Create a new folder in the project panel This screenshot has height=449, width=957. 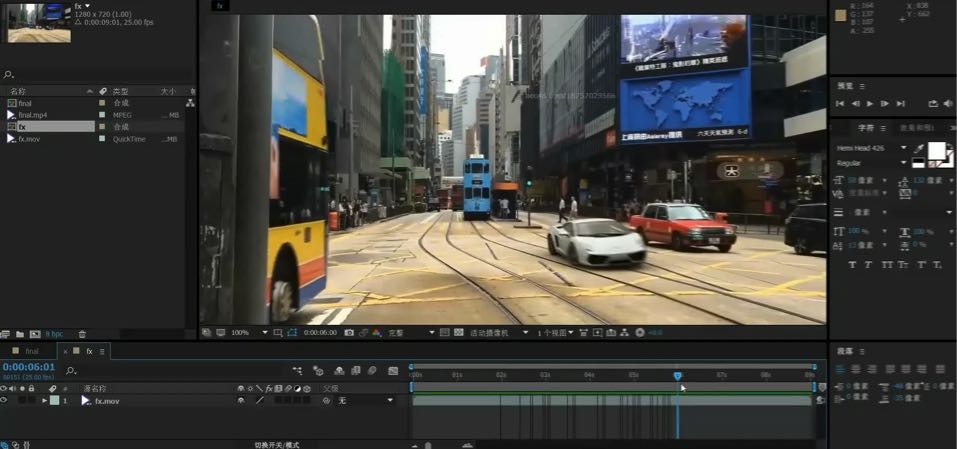click(x=20, y=334)
